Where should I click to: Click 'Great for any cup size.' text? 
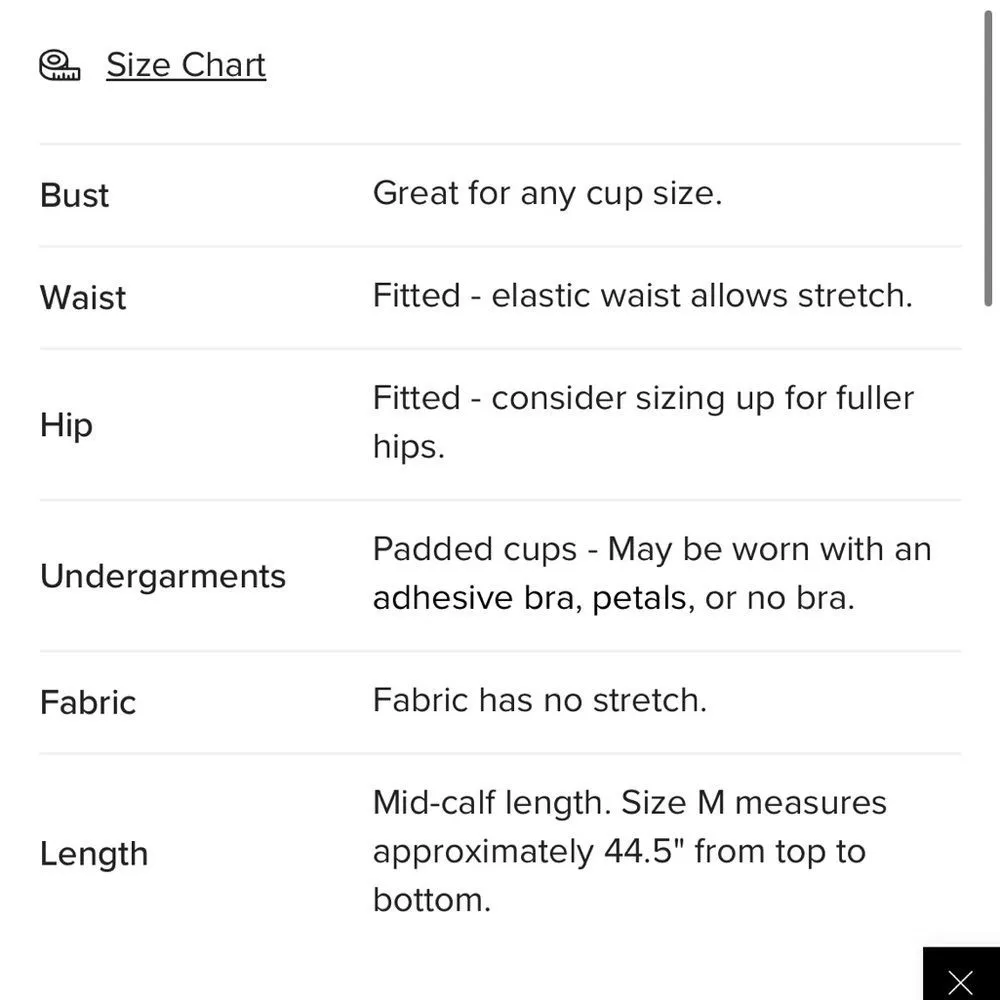pyautogui.click(x=547, y=193)
